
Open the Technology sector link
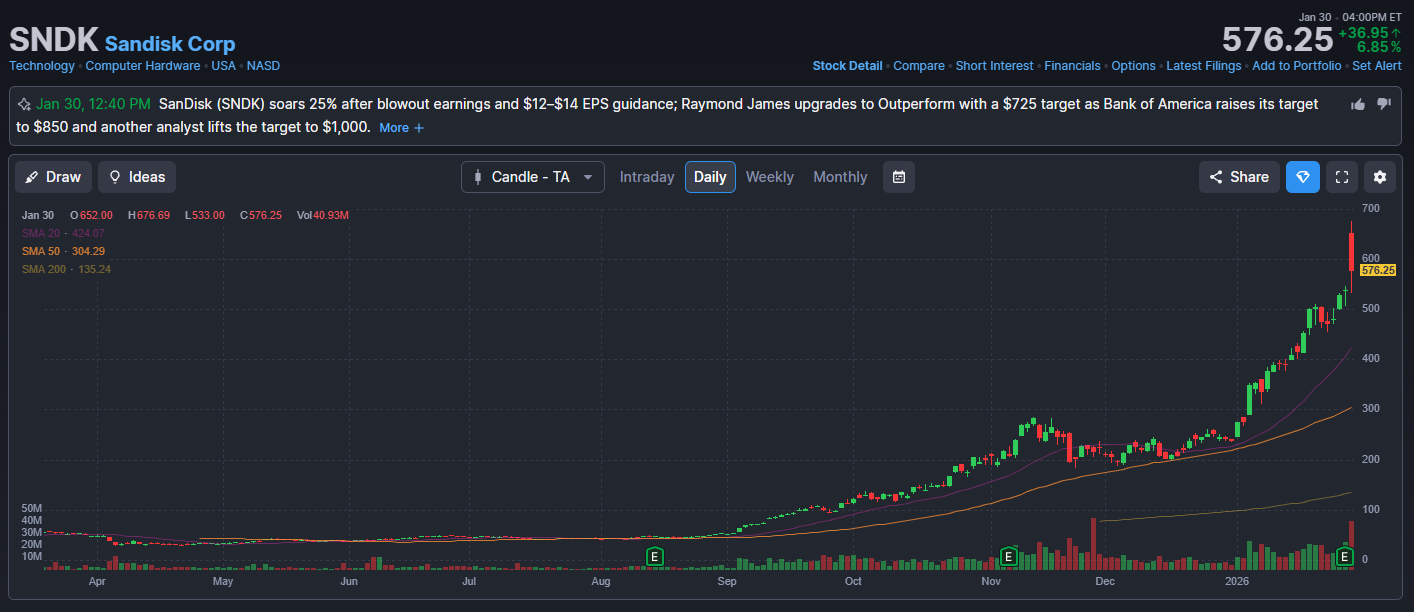click(x=42, y=66)
